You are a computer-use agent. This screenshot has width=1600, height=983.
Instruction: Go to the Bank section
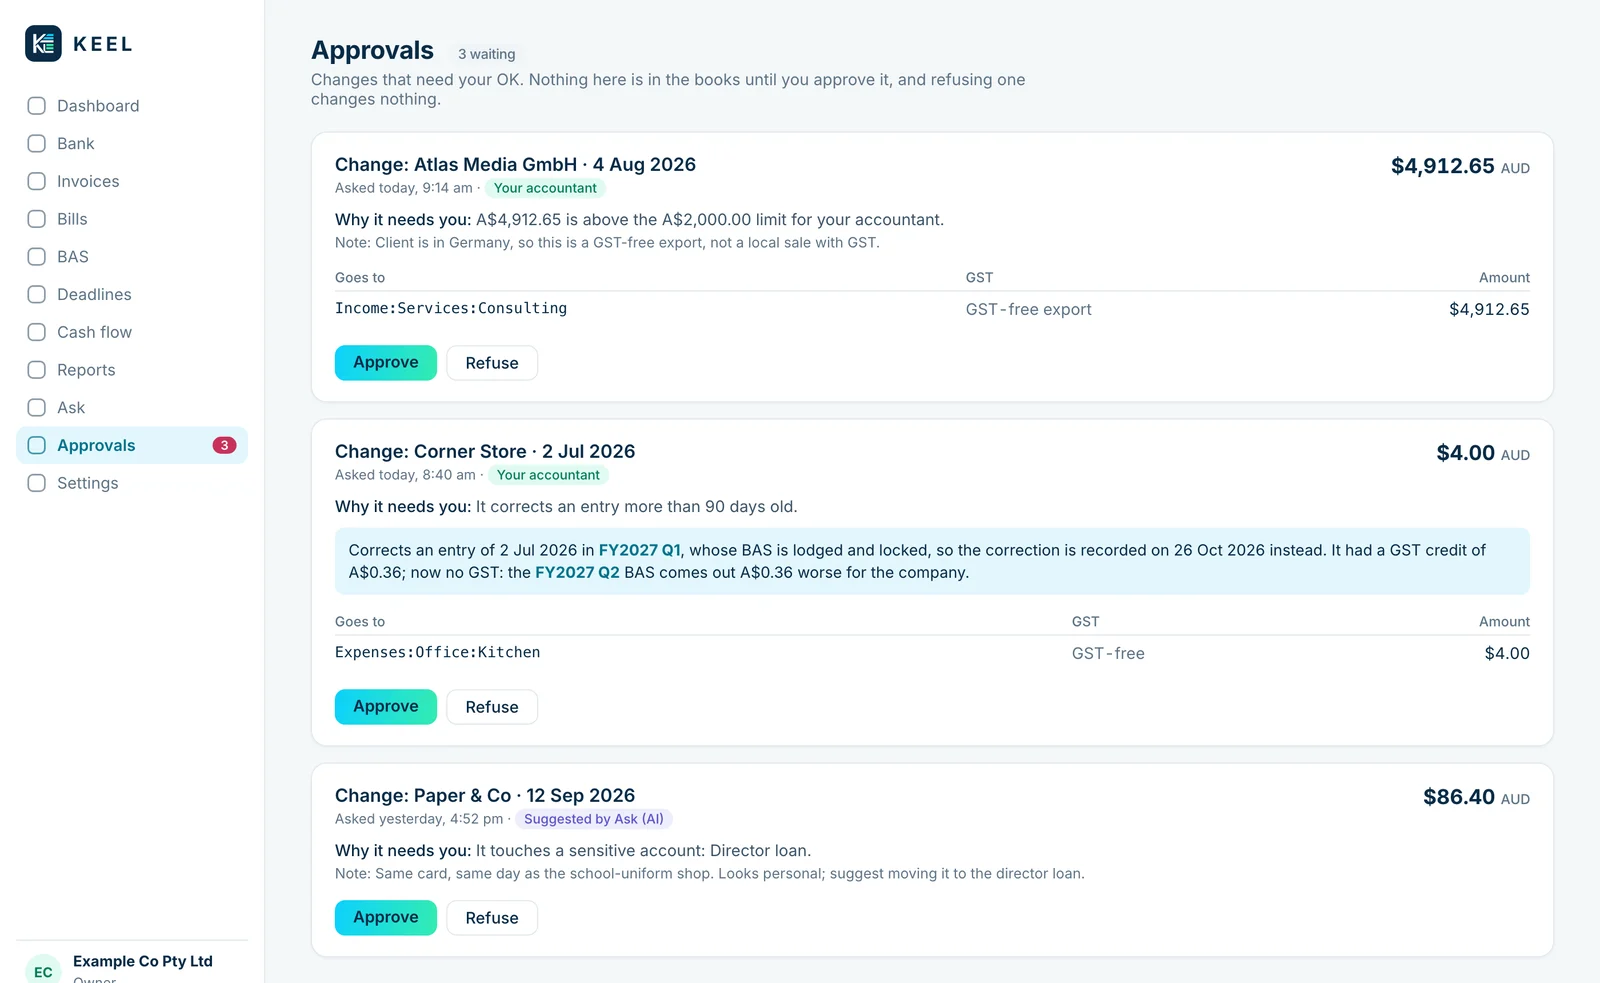[132, 143]
